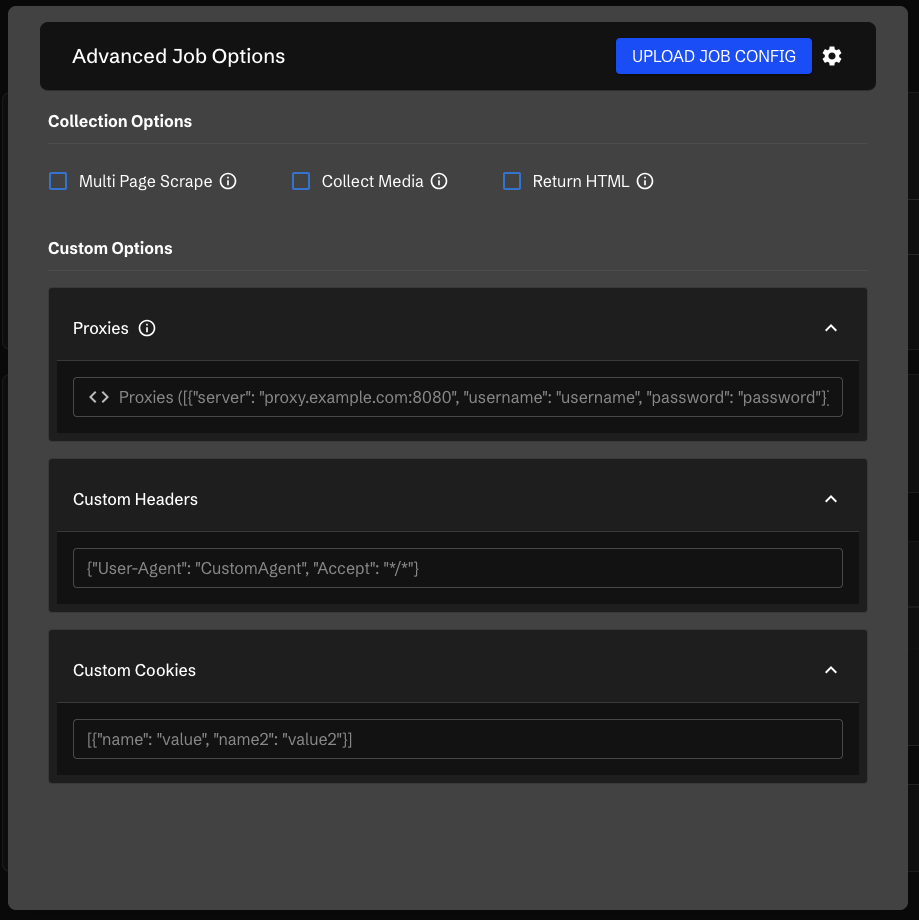Check the Return HTML checkbox
The width and height of the screenshot is (919, 920).
512,181
